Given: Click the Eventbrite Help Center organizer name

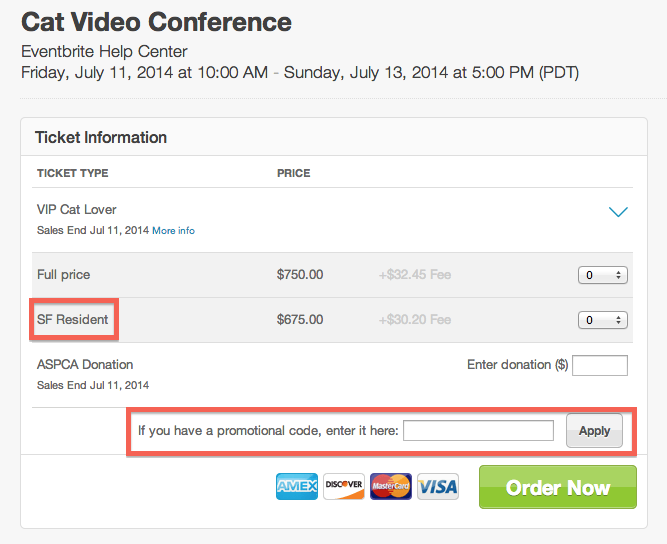Looking at the screenshot, I should click(x=104, y=51).
